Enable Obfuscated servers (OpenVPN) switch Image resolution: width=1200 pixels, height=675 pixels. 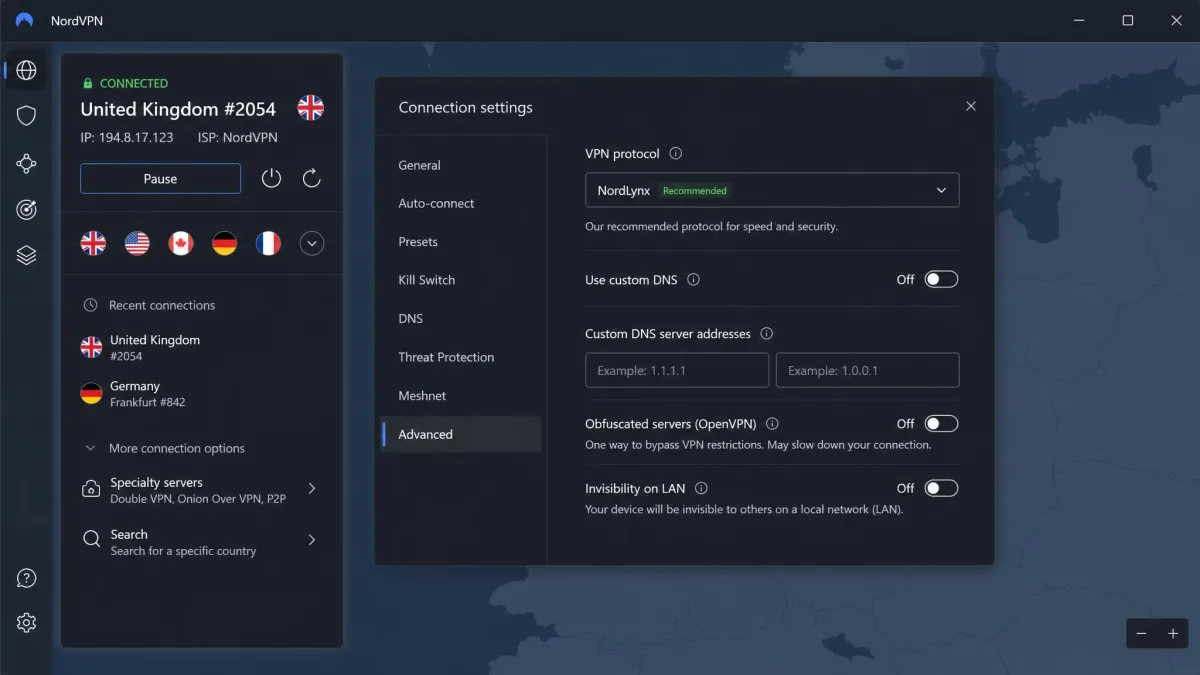pyautogui.click(x=941, y=424)
